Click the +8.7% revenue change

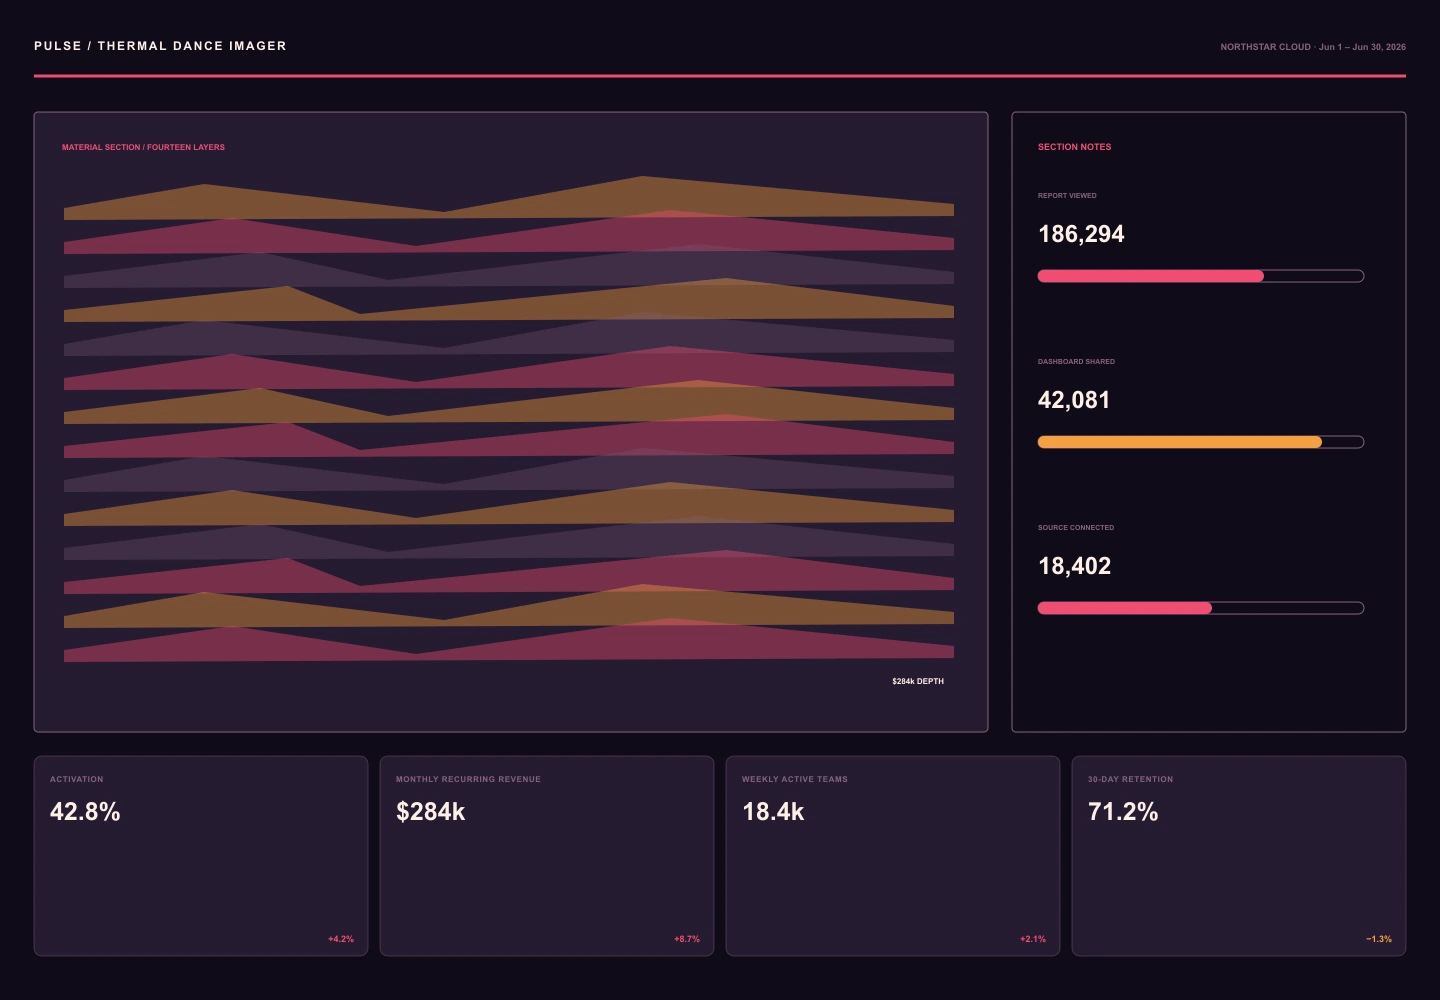click(687, 939)
